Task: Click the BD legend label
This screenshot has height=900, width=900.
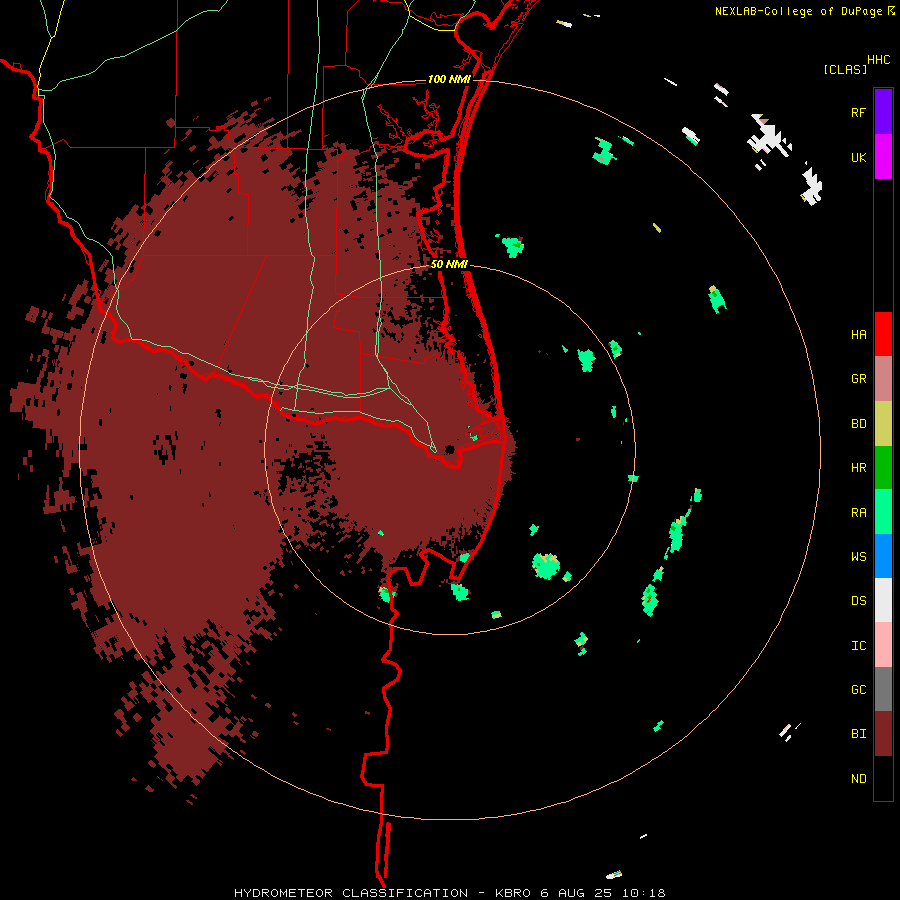Action: 859,424
